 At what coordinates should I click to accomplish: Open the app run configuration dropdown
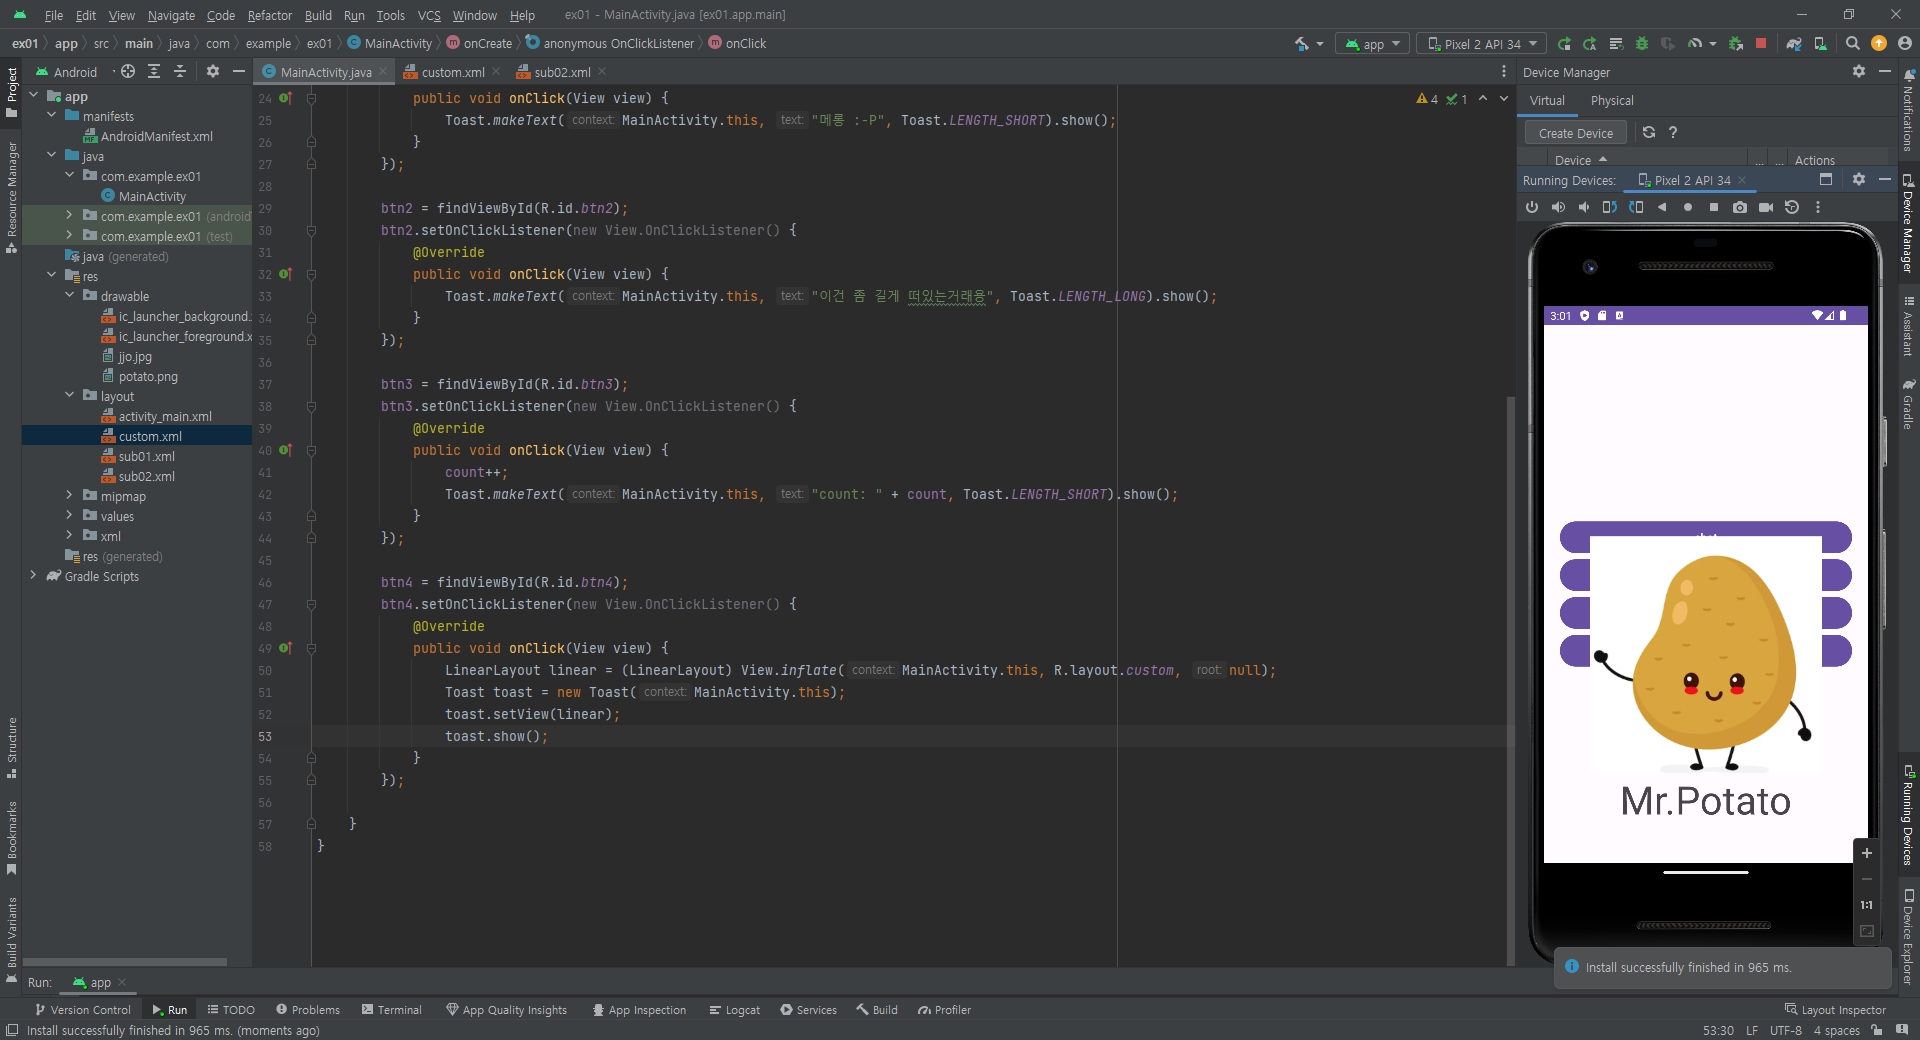coord(1373,44)
